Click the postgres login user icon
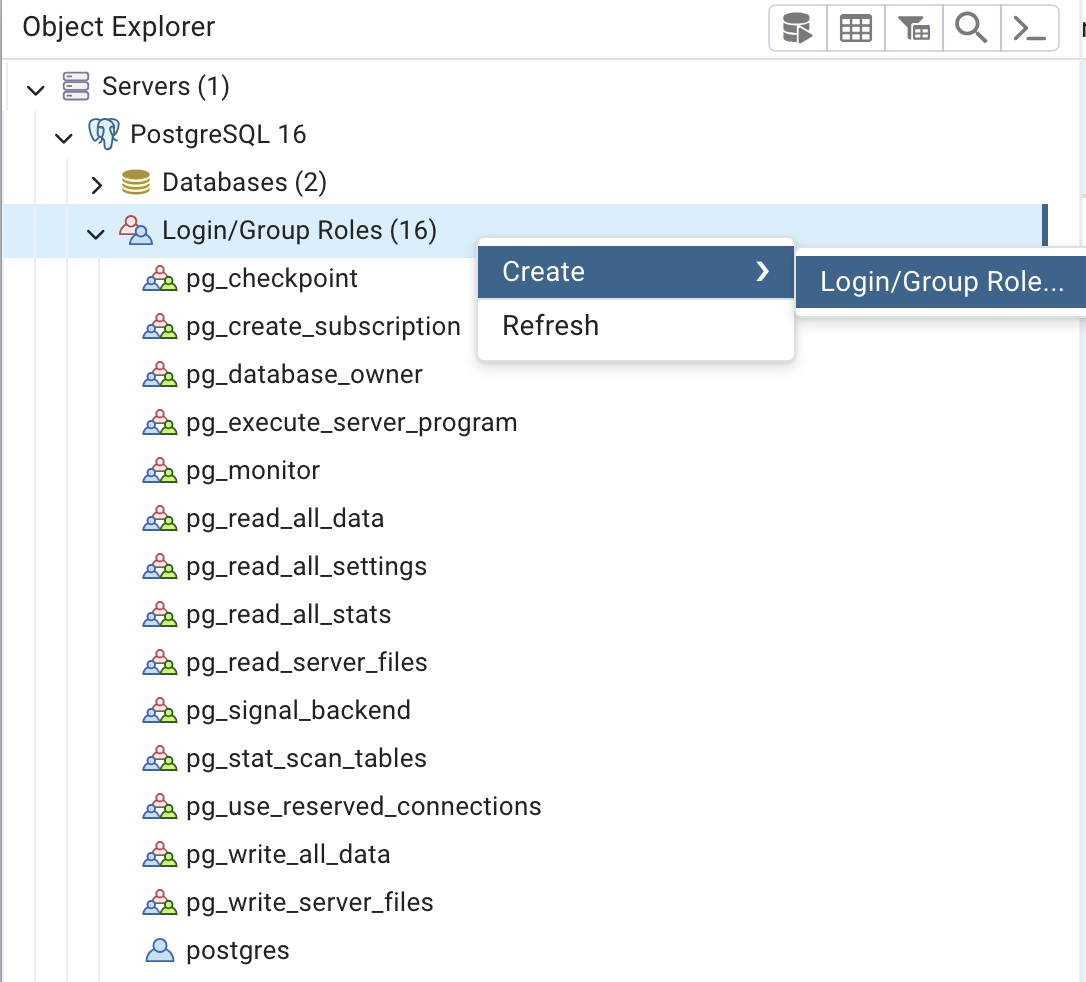Viewport: 1086px width, 982px height. [x=160, y=951]
